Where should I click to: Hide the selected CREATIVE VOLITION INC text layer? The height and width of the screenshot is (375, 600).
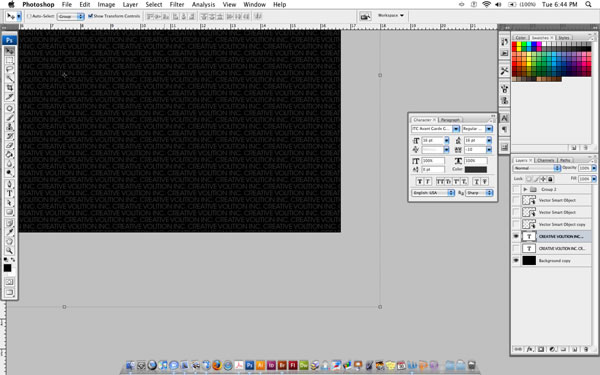(x=516, y=236)
